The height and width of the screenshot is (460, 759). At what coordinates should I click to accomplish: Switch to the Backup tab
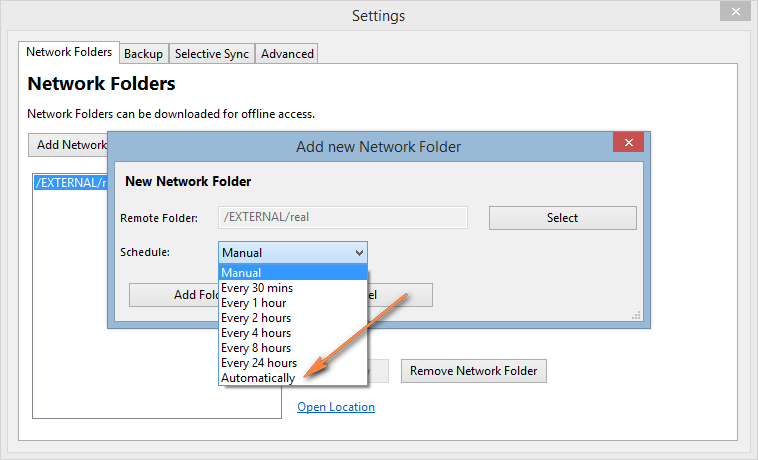point(143,53)
